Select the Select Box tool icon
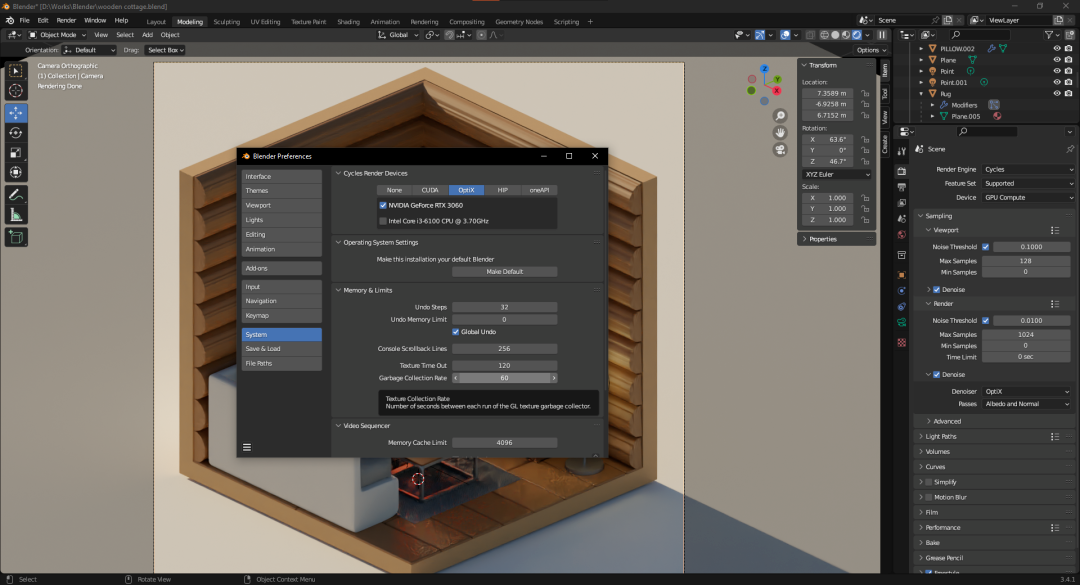This screenshot has width=1080, height=585. (x=16, y=71)
